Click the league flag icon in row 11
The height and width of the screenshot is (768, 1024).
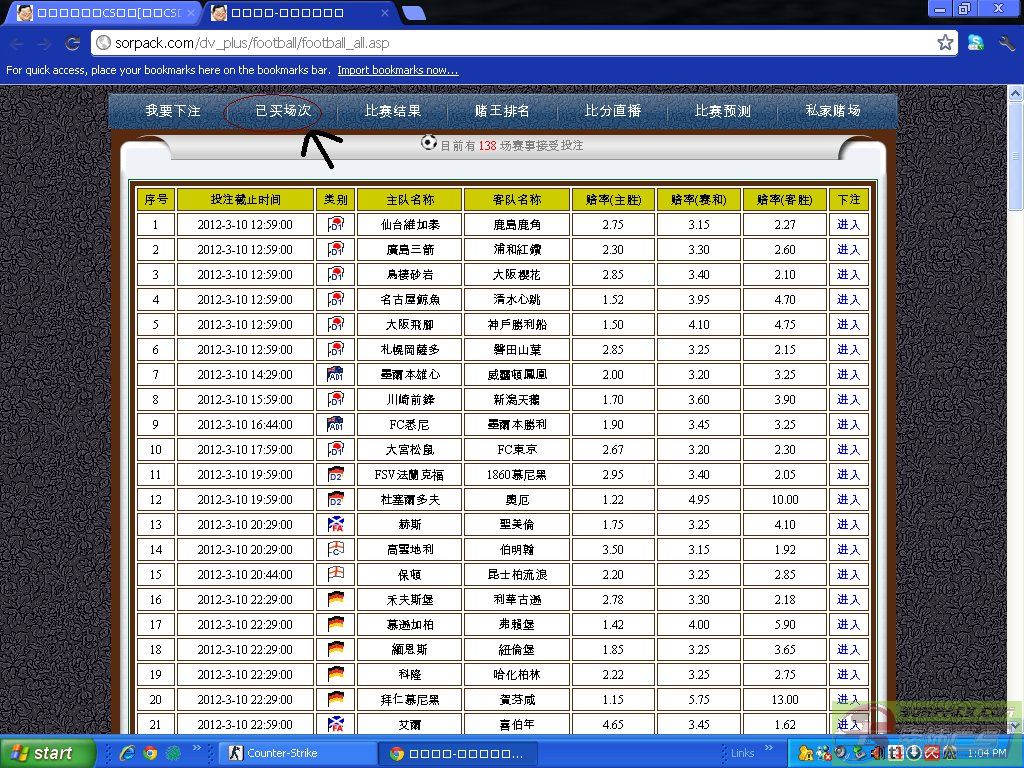pyautogui.click(x=336, y=474)
